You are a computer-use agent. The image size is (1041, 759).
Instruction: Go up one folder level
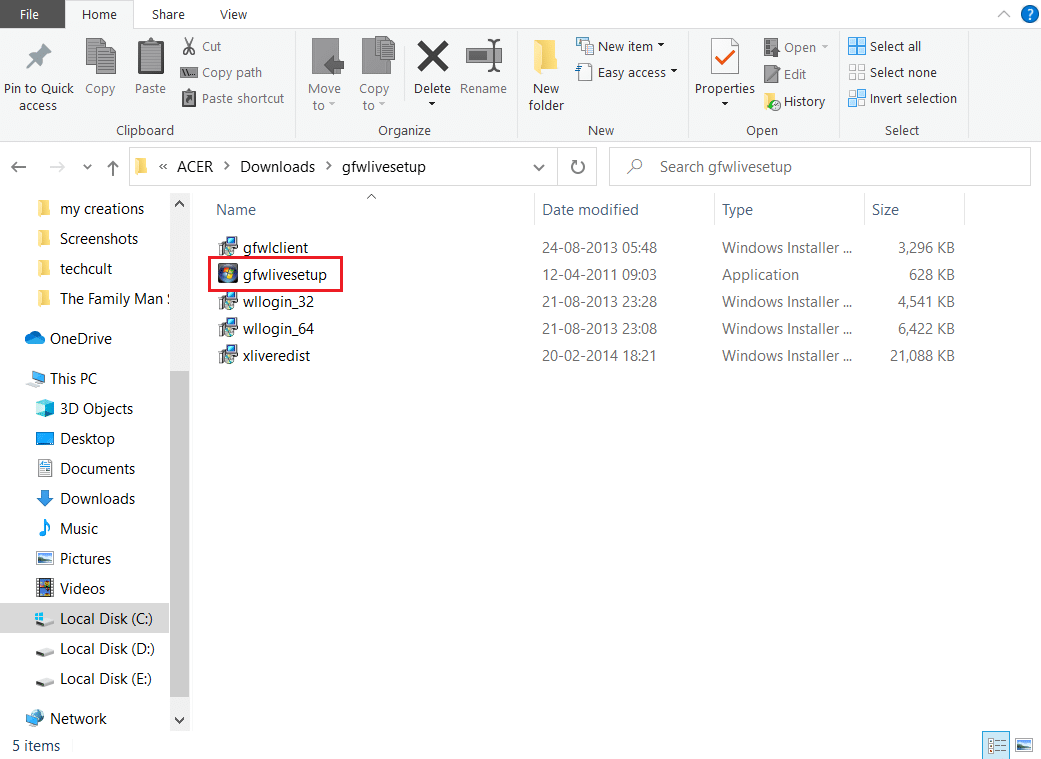pos(113,167)
